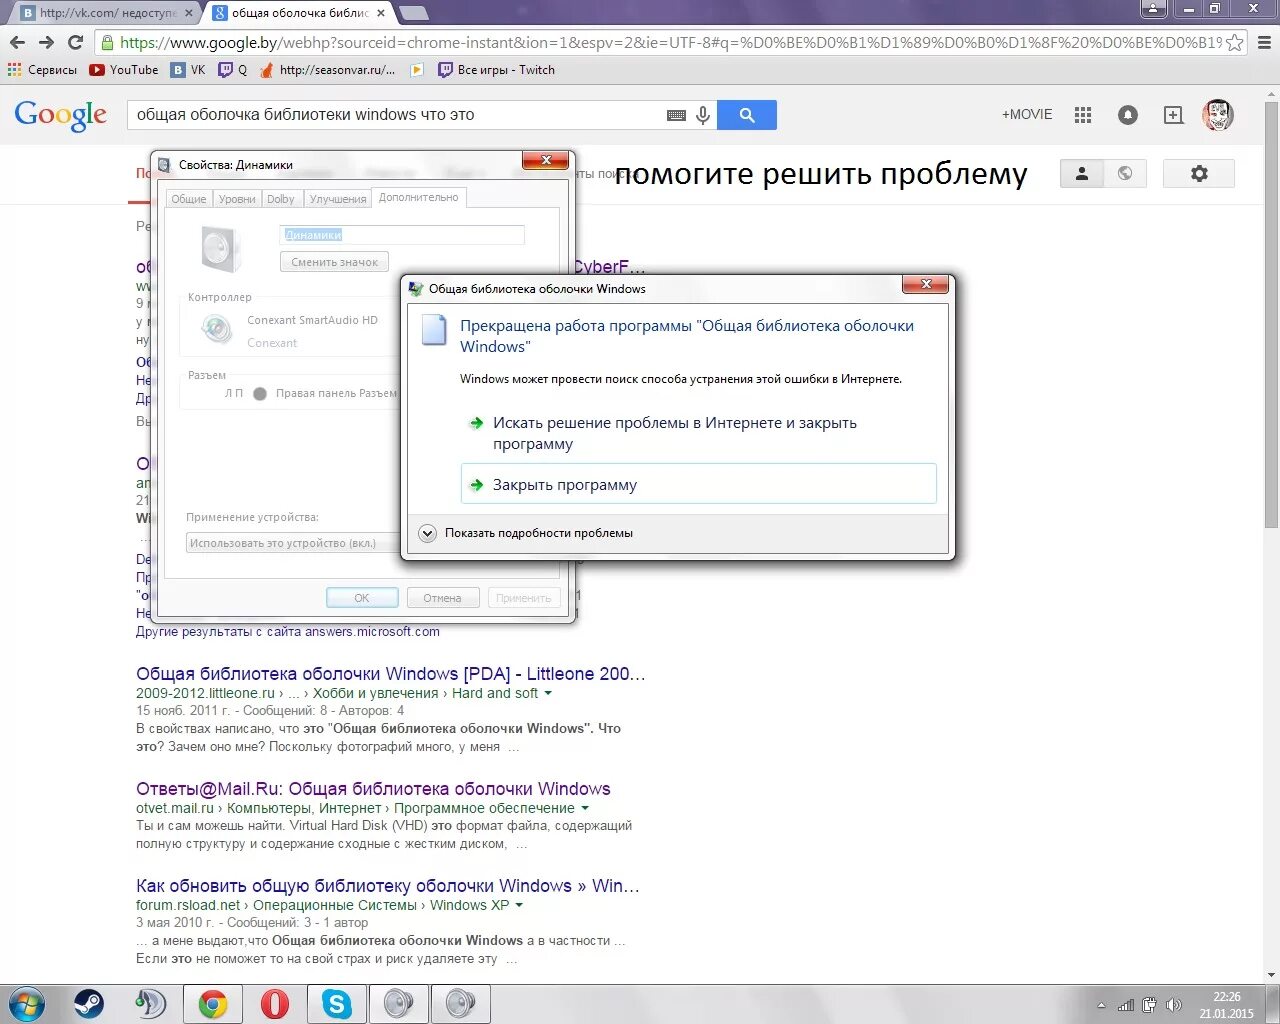1280x1024 pixels.
Task: Open Google apps grid
Action: pyautogui.click(x=1083, y=115)
